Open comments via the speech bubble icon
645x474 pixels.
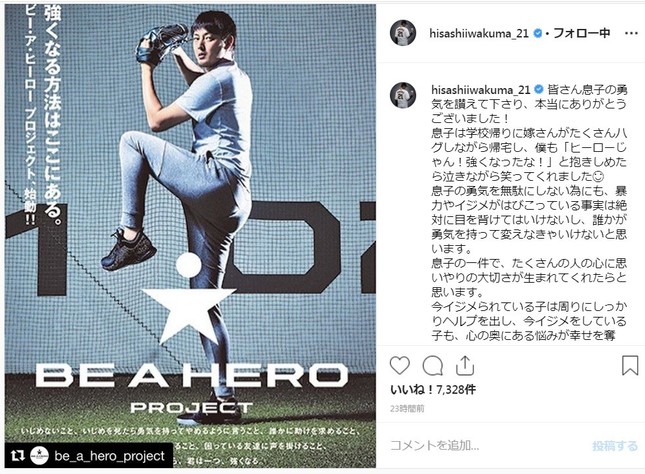[x=433, y=365]
